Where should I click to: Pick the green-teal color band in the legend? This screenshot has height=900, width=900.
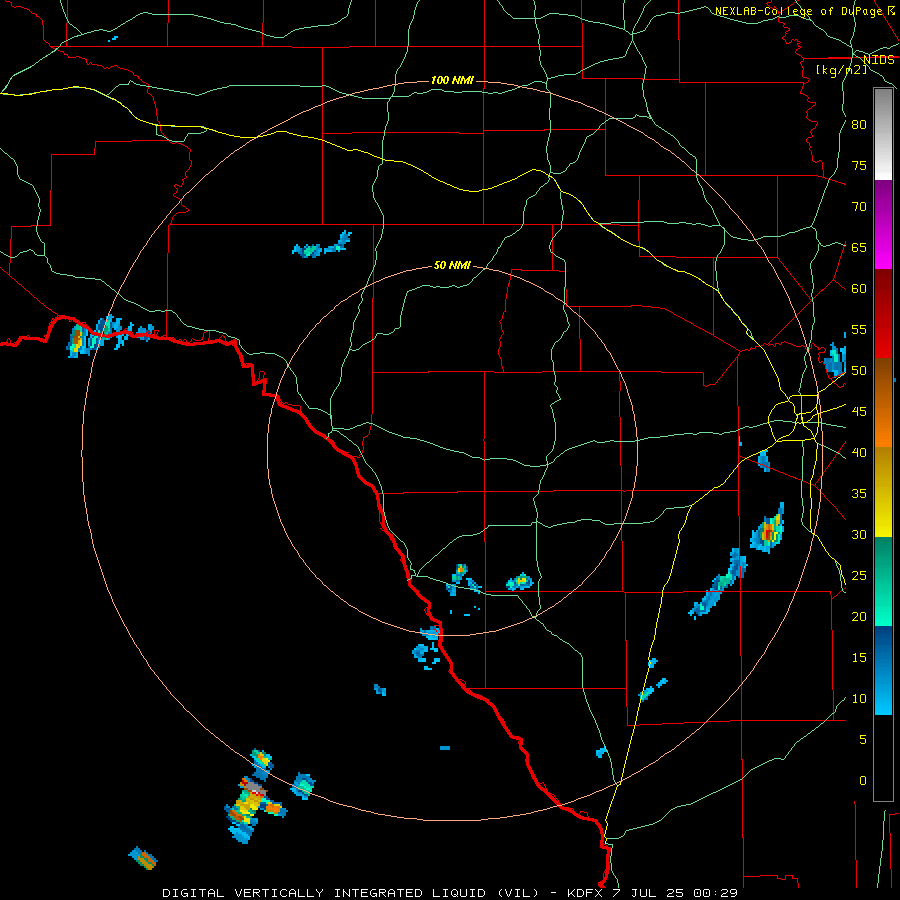click(883, 581)
